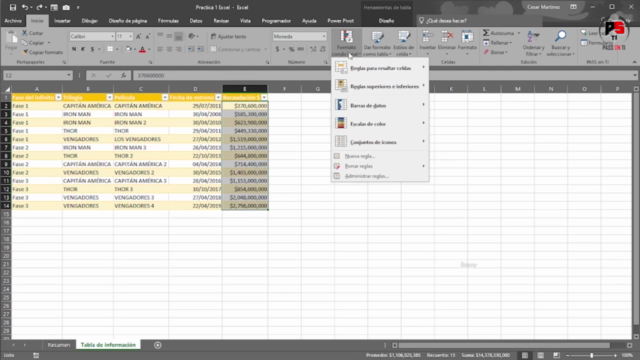Choose Administrar reglas option
Viewport: 640px width, 360px height.
[x=380, y=176]
